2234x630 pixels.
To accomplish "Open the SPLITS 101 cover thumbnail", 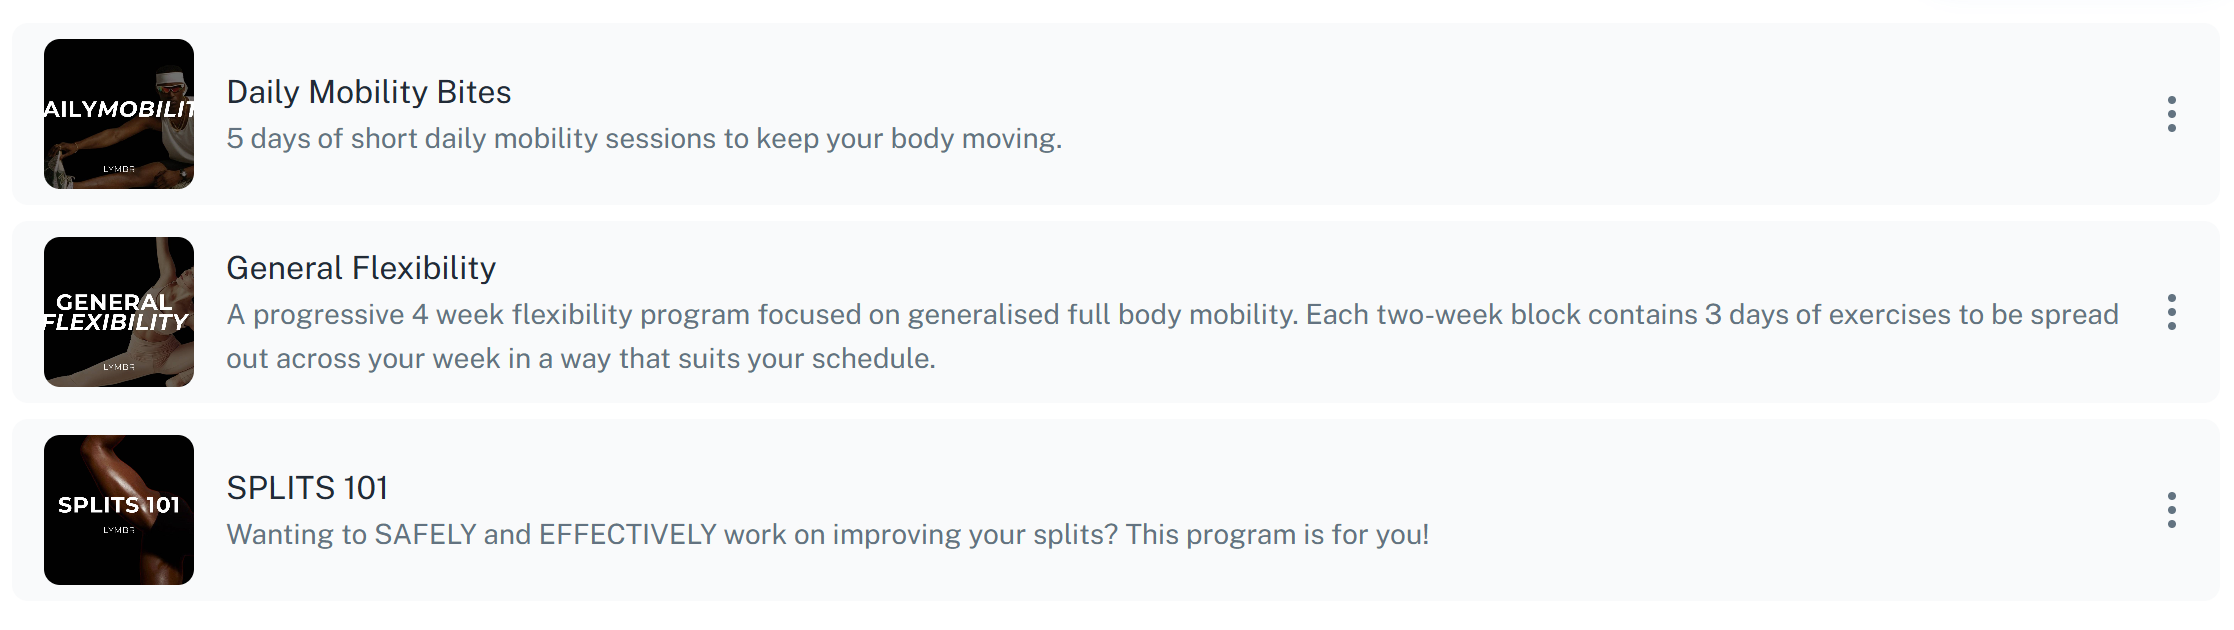I will point(119,510).
